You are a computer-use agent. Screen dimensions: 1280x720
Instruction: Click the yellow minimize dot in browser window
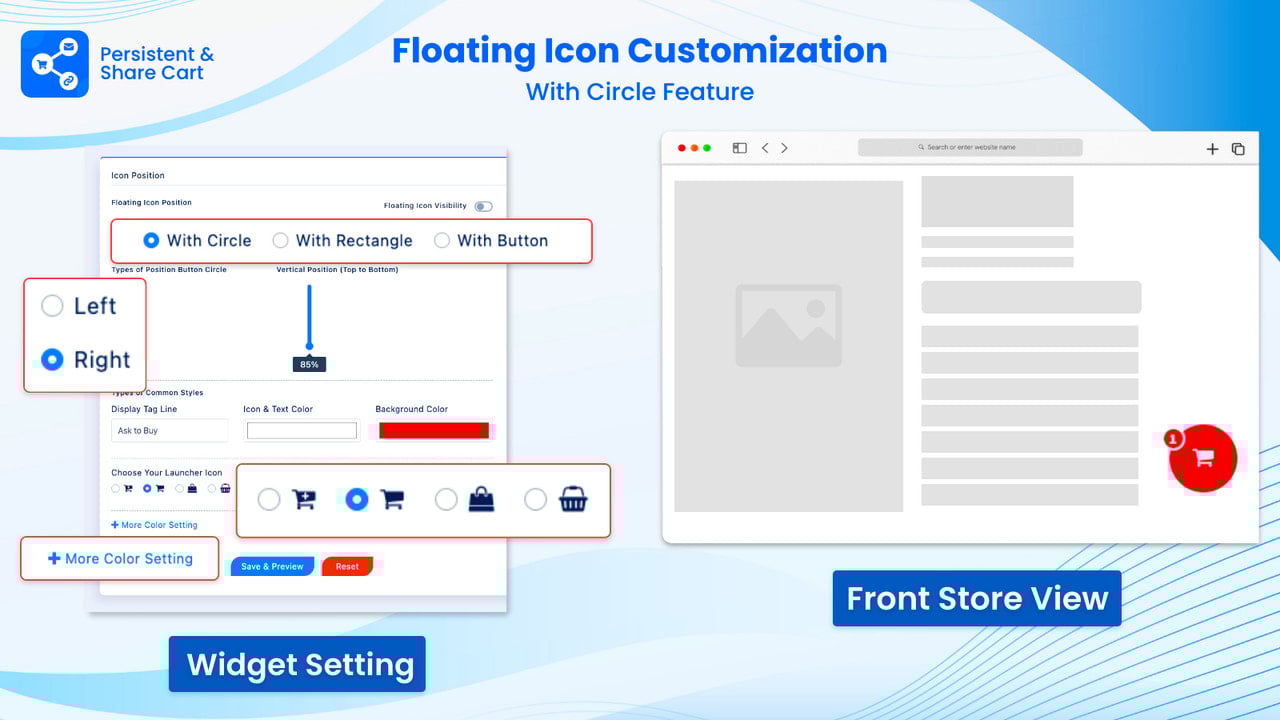(695, 148)
